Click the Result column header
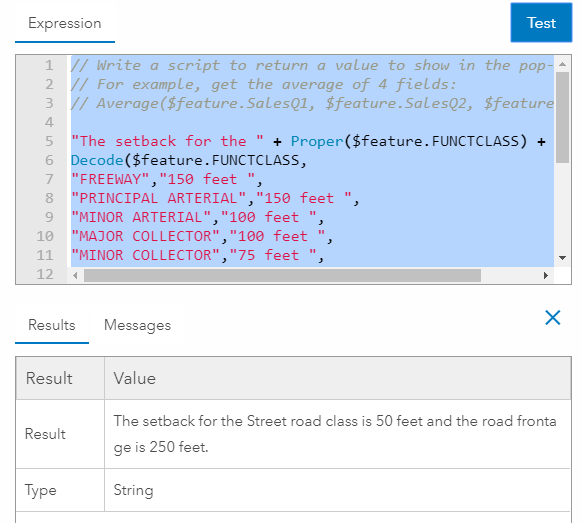 [60, 378]
